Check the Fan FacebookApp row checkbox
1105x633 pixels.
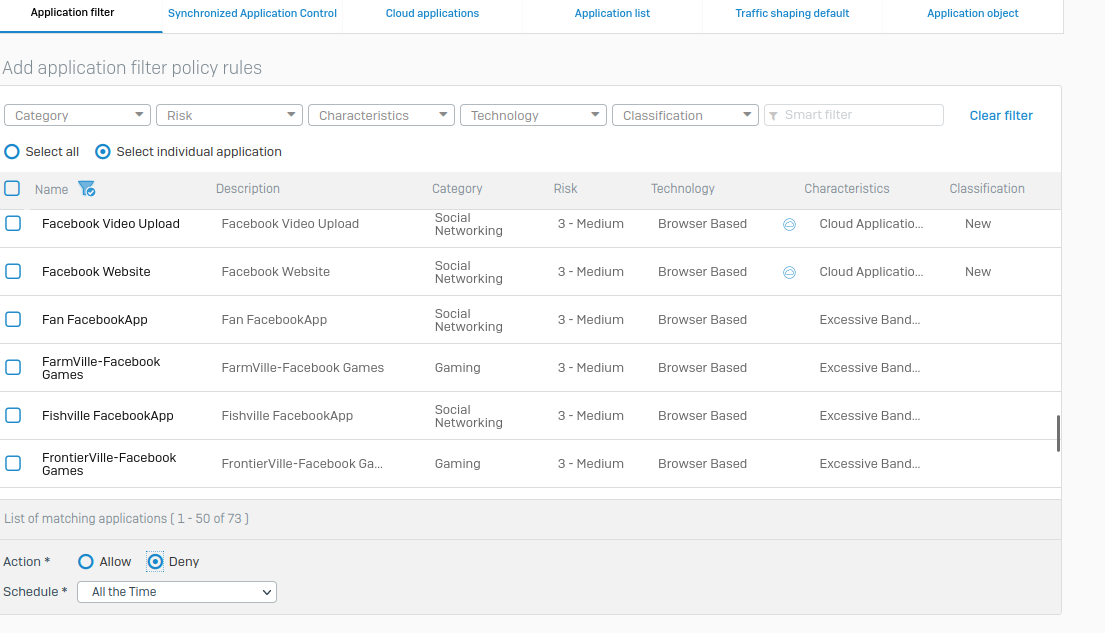pos(13,319)
